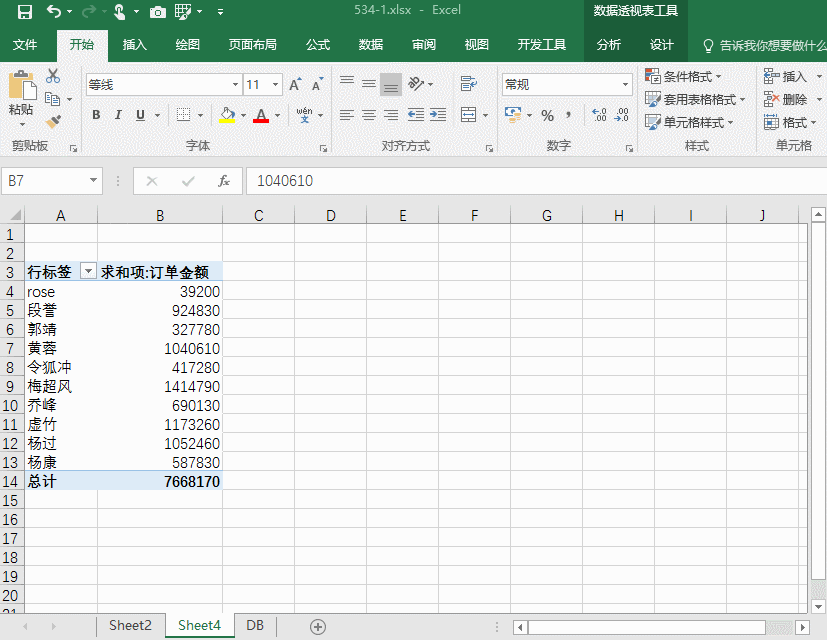Open the 套用表格格式 dropdown
Viewport: 827px width, 640px height.
coord(695,99)
